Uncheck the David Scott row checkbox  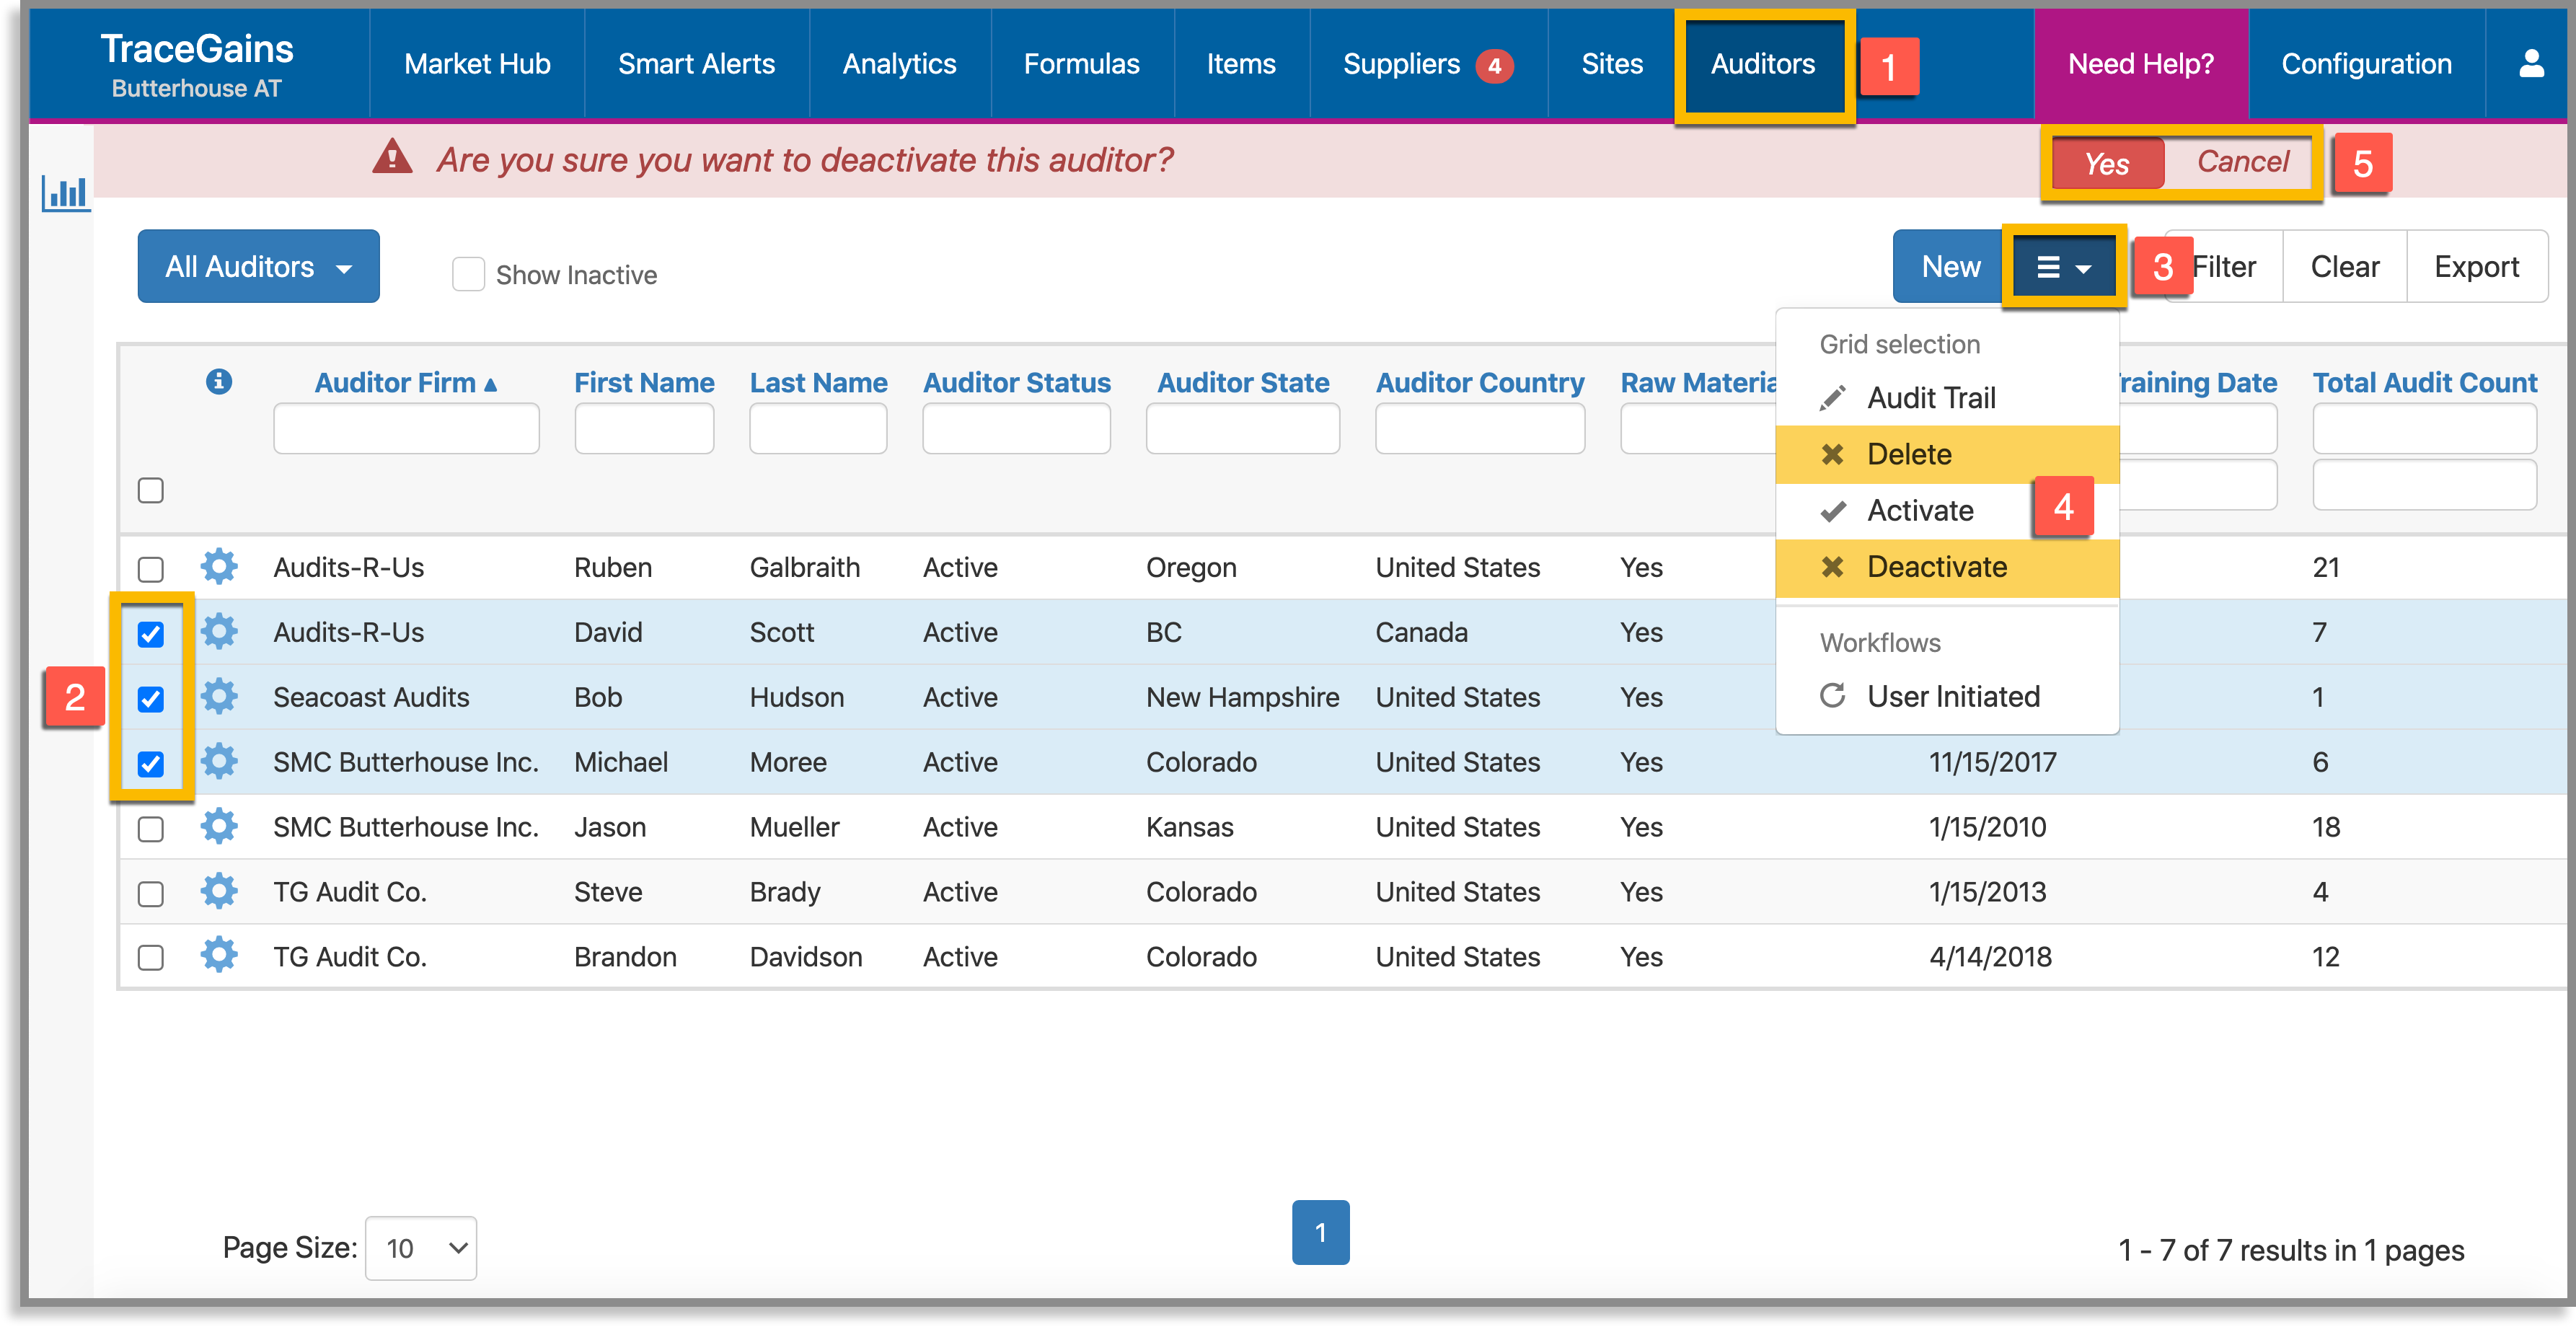tap(150, 633)
